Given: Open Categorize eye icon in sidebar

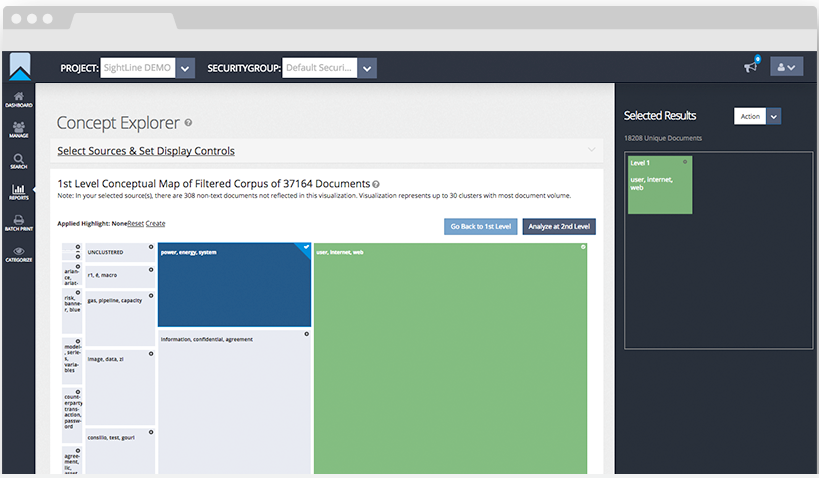Looking at the screenshot, I should [x=19, y=254].
